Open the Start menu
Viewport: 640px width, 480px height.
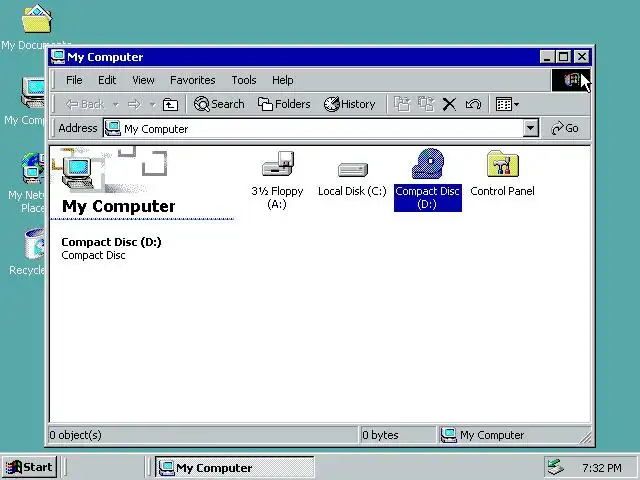(x=29, y=467)
